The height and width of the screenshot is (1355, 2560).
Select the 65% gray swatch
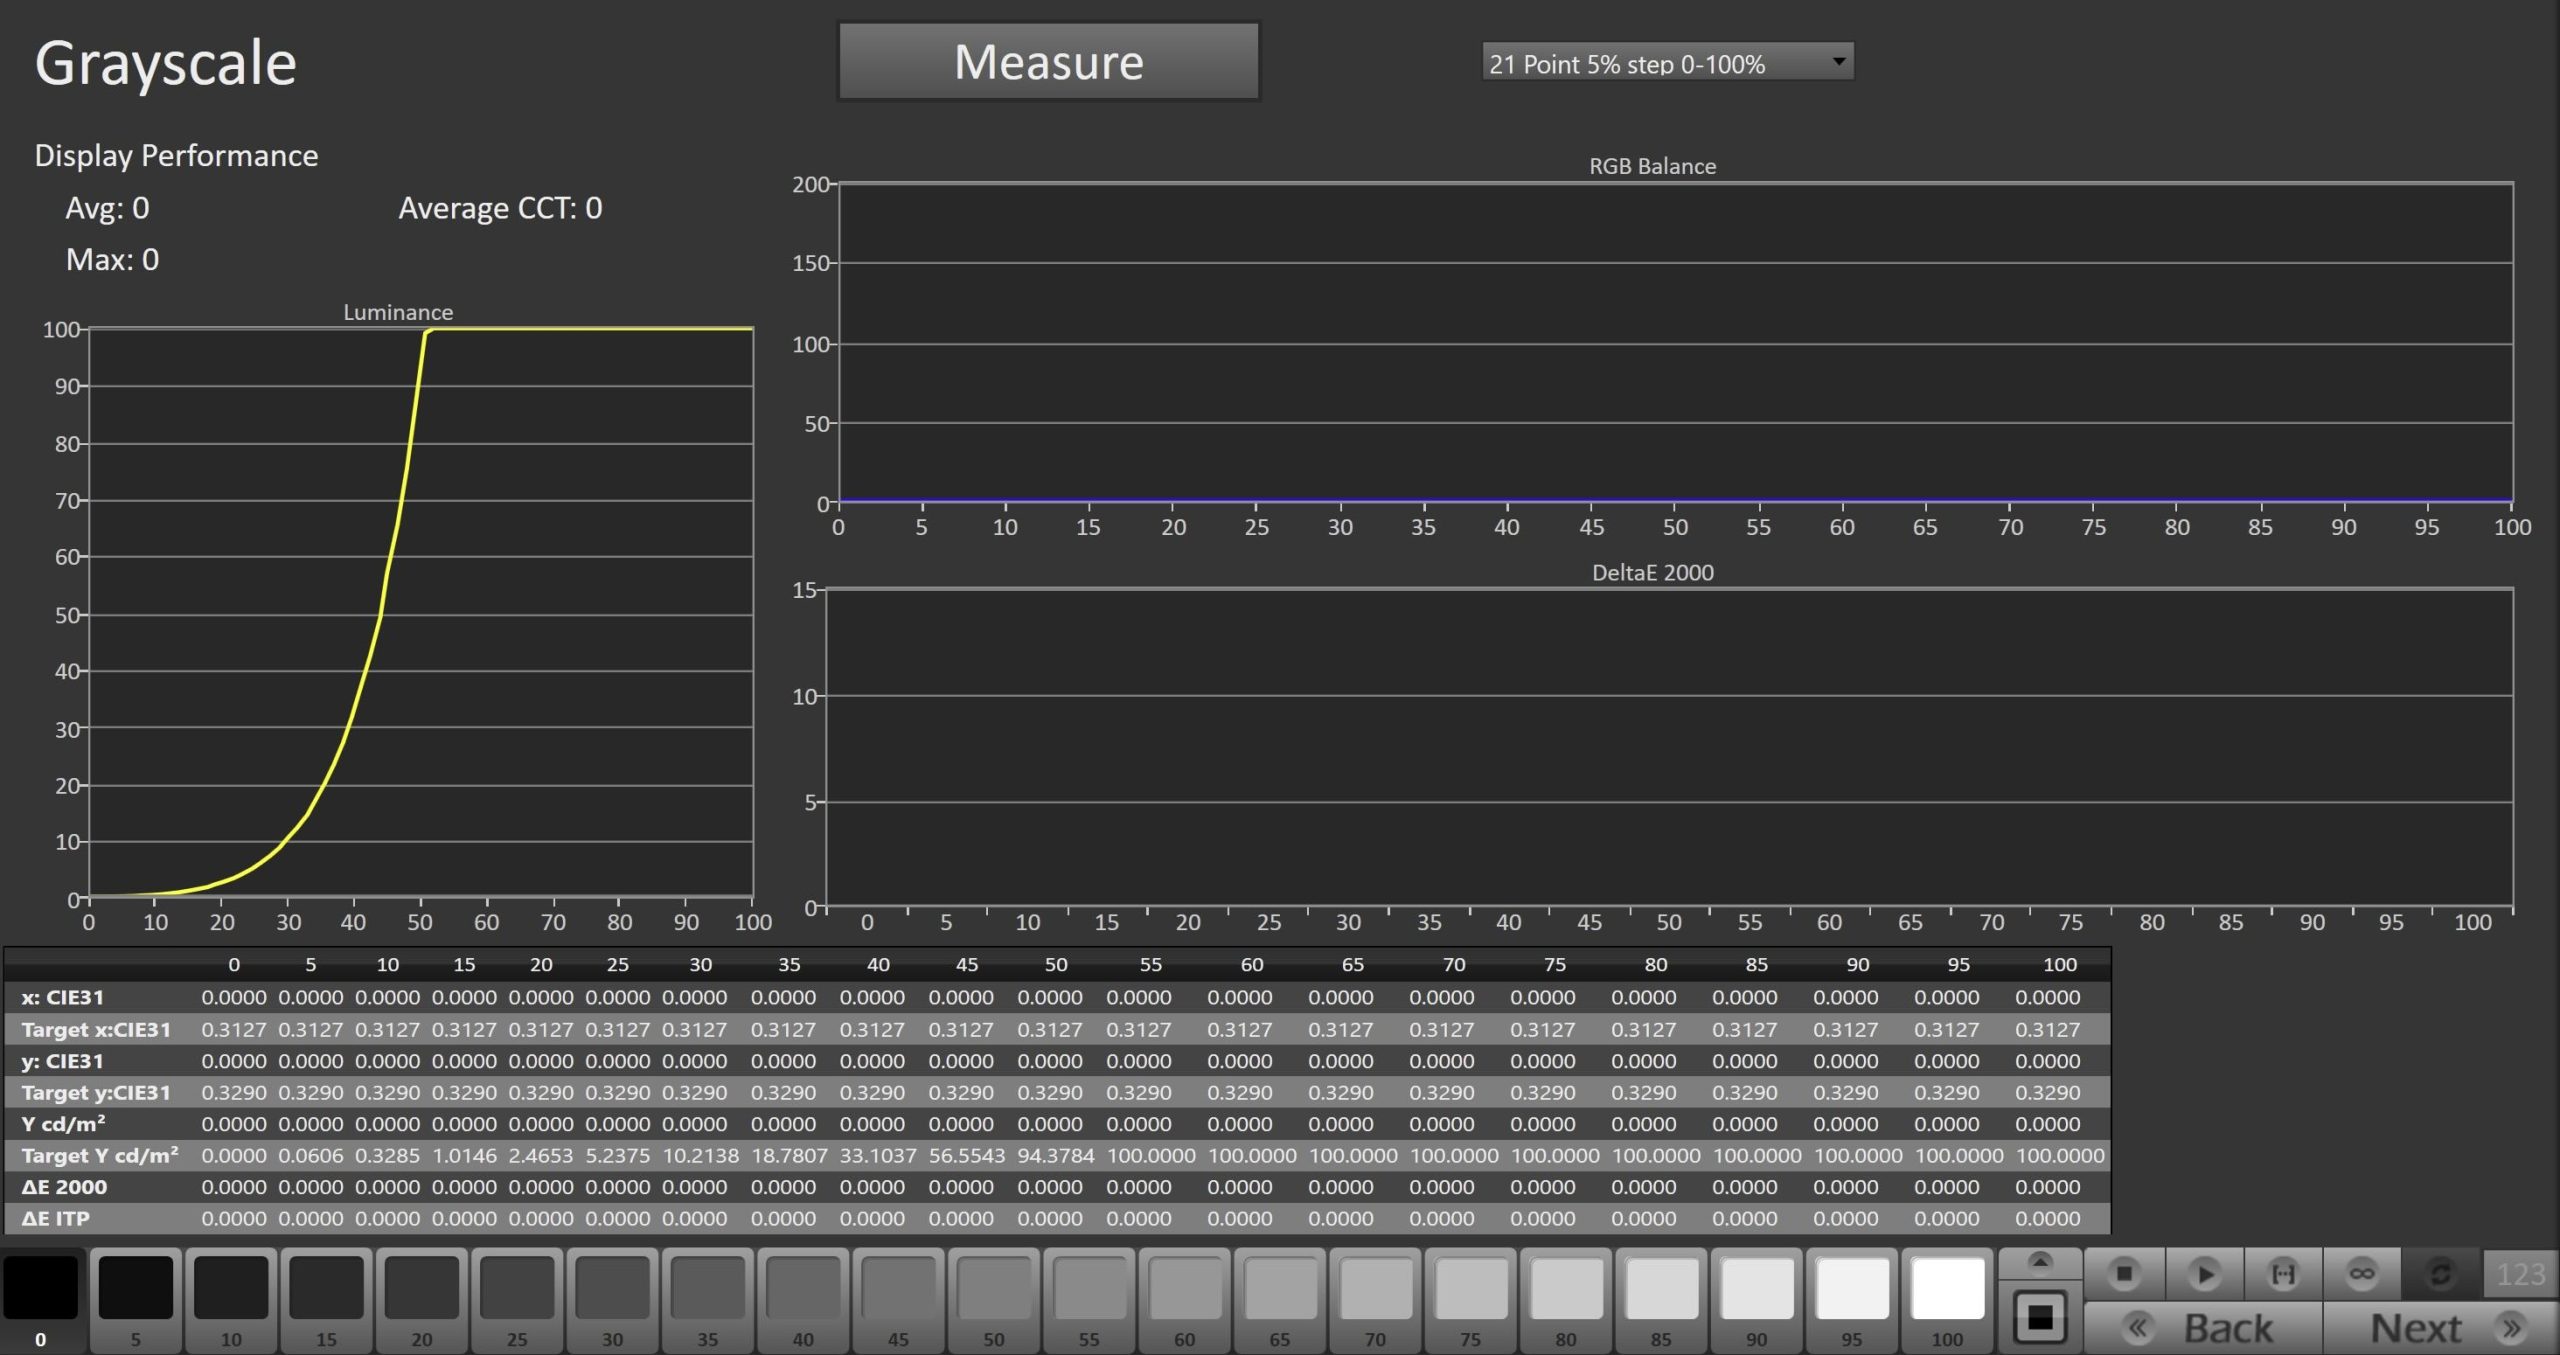coord(1280,1300)
